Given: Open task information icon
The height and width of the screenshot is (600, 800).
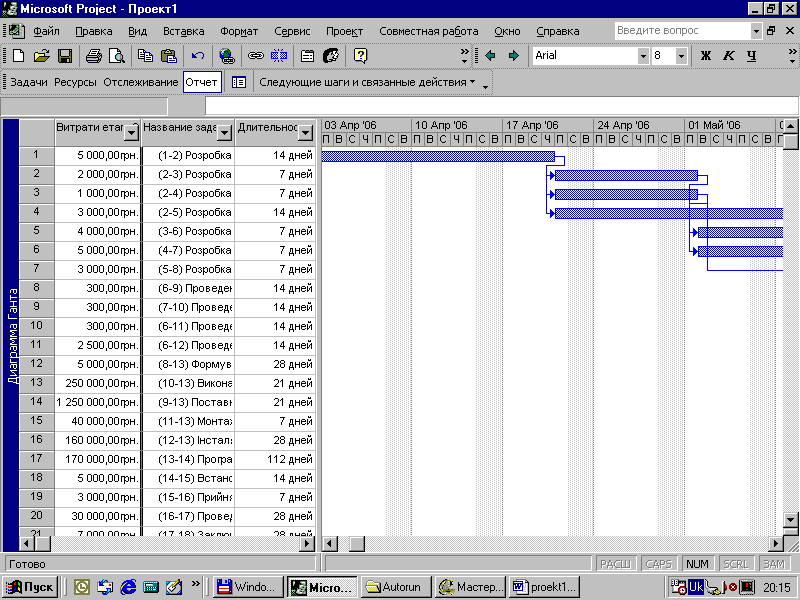Looking at the screenshot, I should point(307,56).
